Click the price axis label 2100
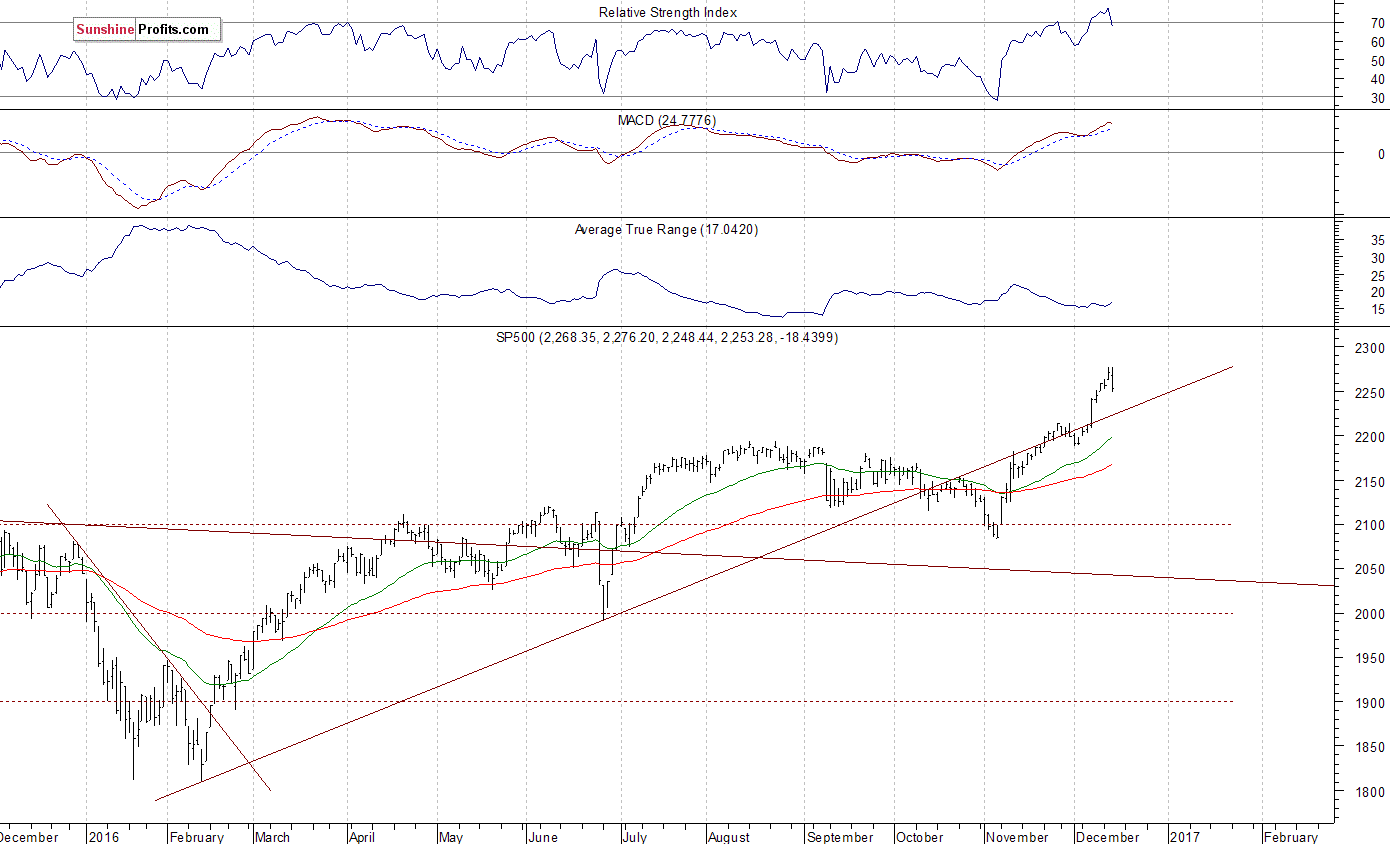This screenshot has height=844, width=1390. (x=1370, y=525)
